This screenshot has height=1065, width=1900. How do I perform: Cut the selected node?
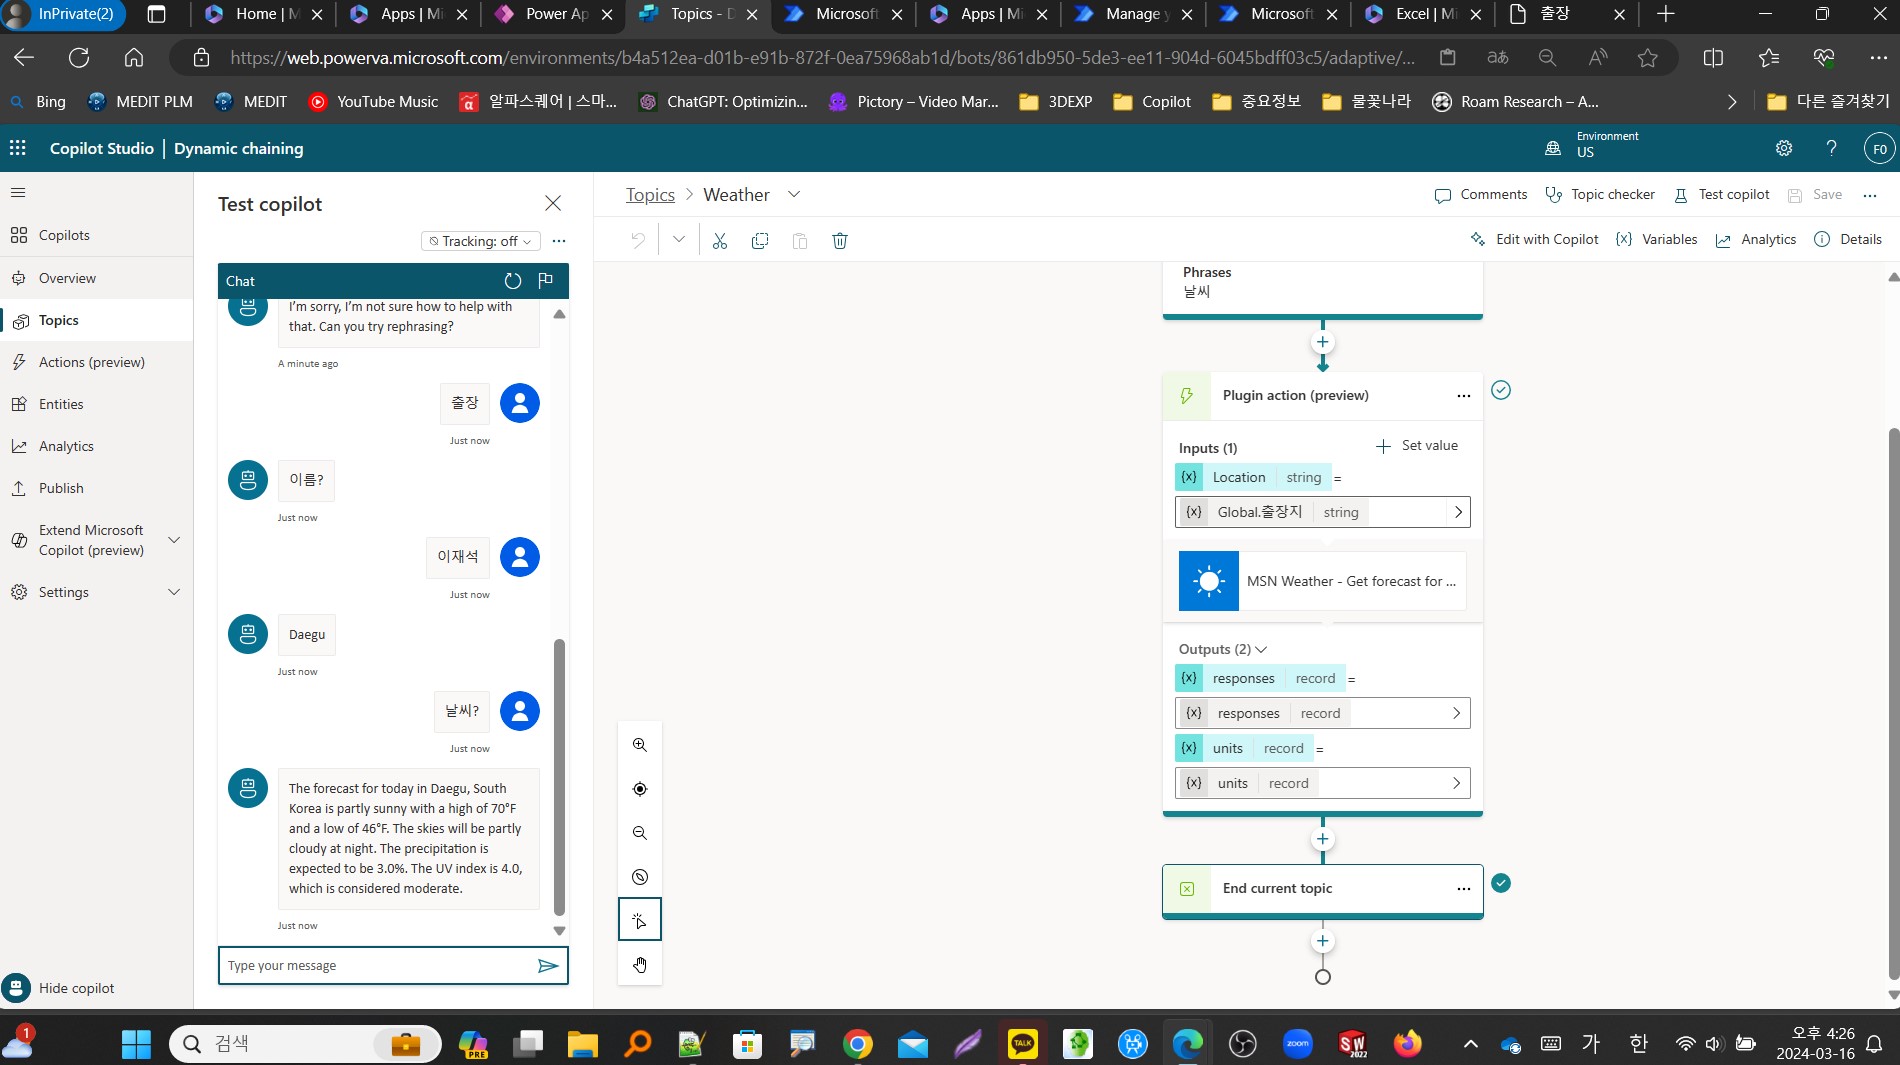(719, 240)
